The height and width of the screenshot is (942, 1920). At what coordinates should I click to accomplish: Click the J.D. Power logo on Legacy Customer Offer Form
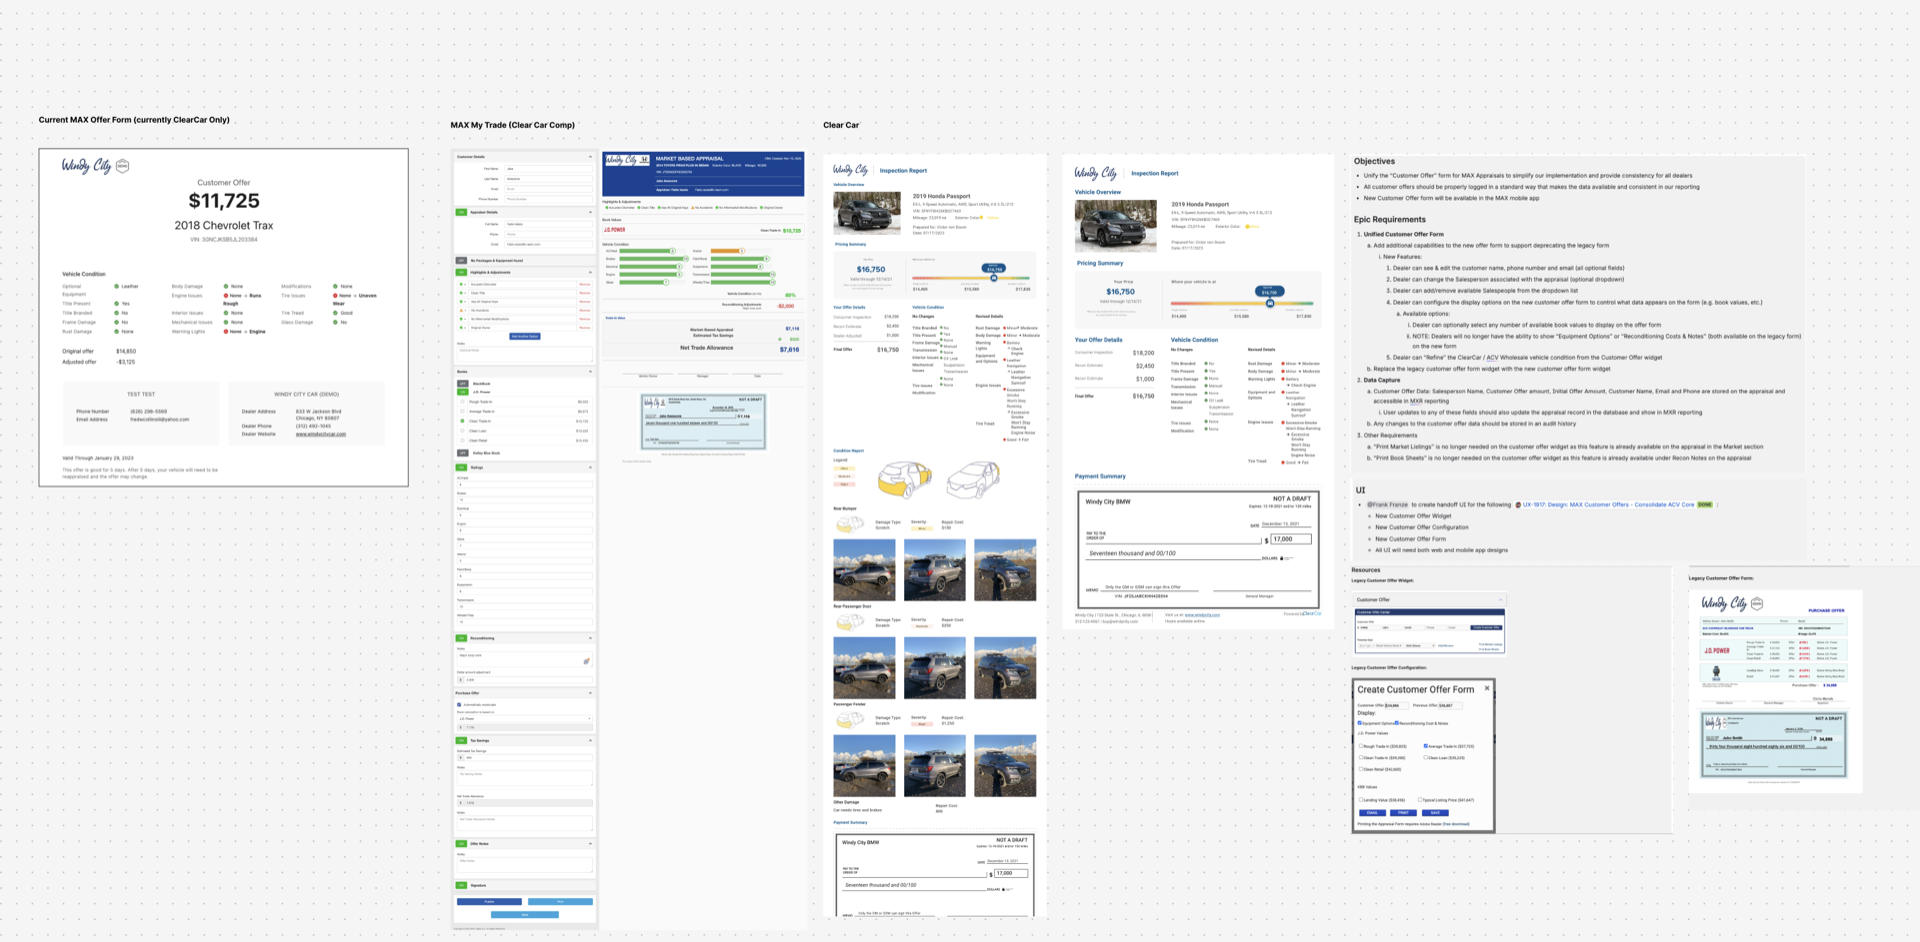point(1717,650)
